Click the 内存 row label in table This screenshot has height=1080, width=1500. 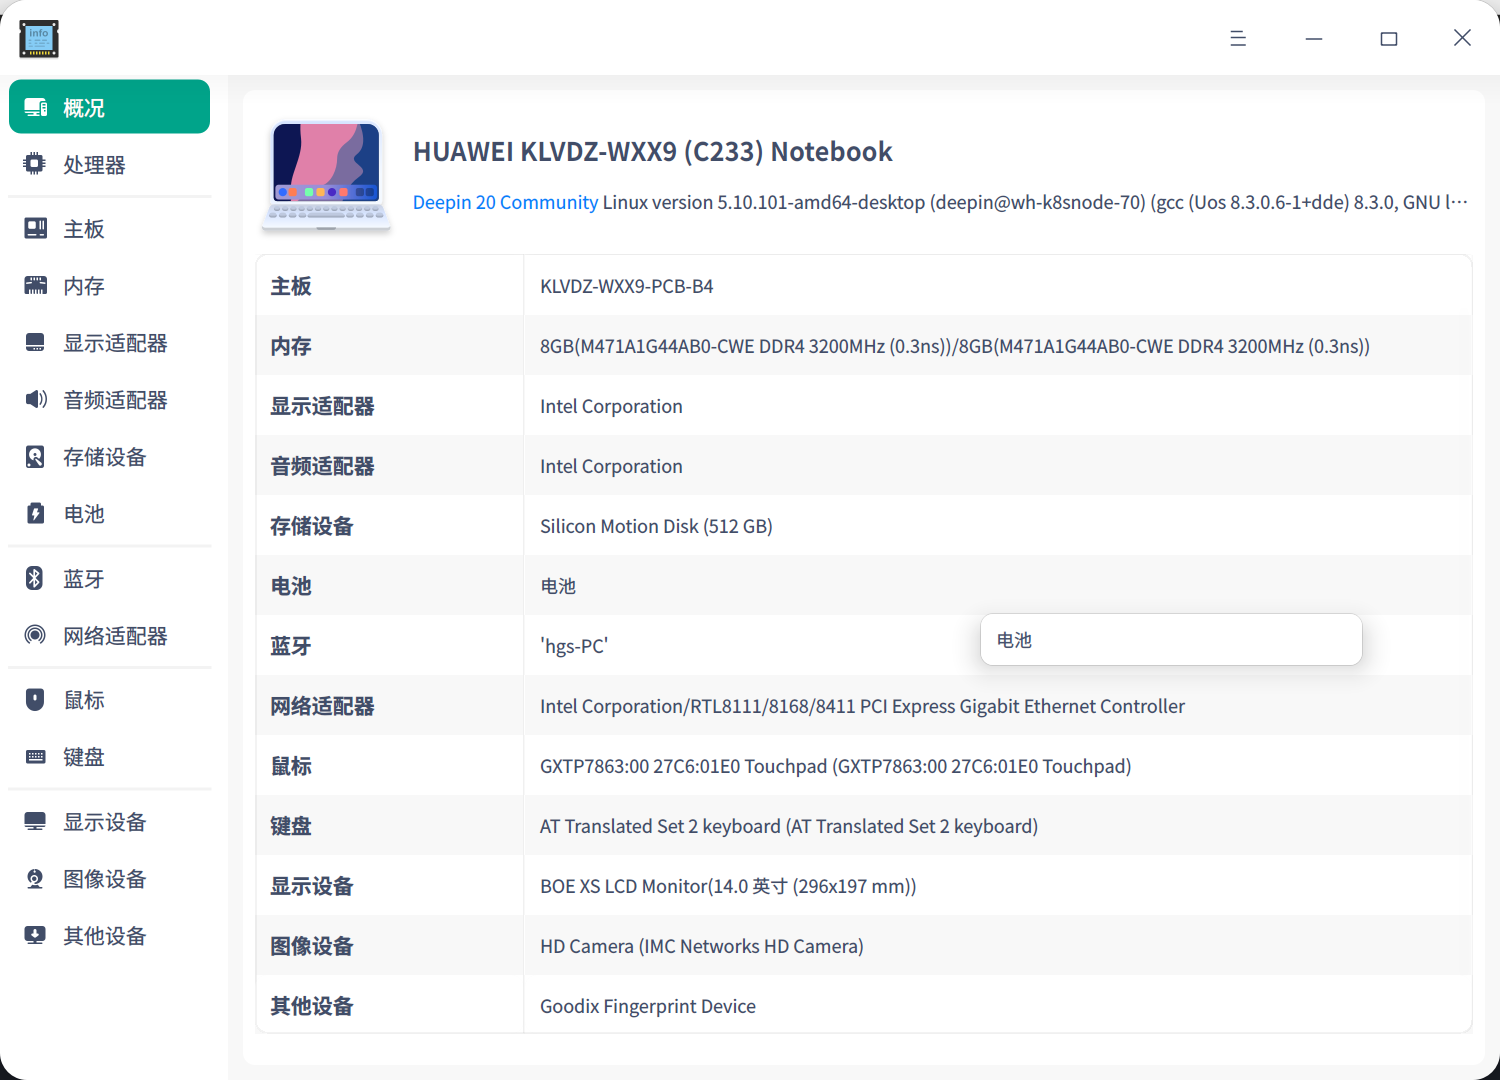291,346
